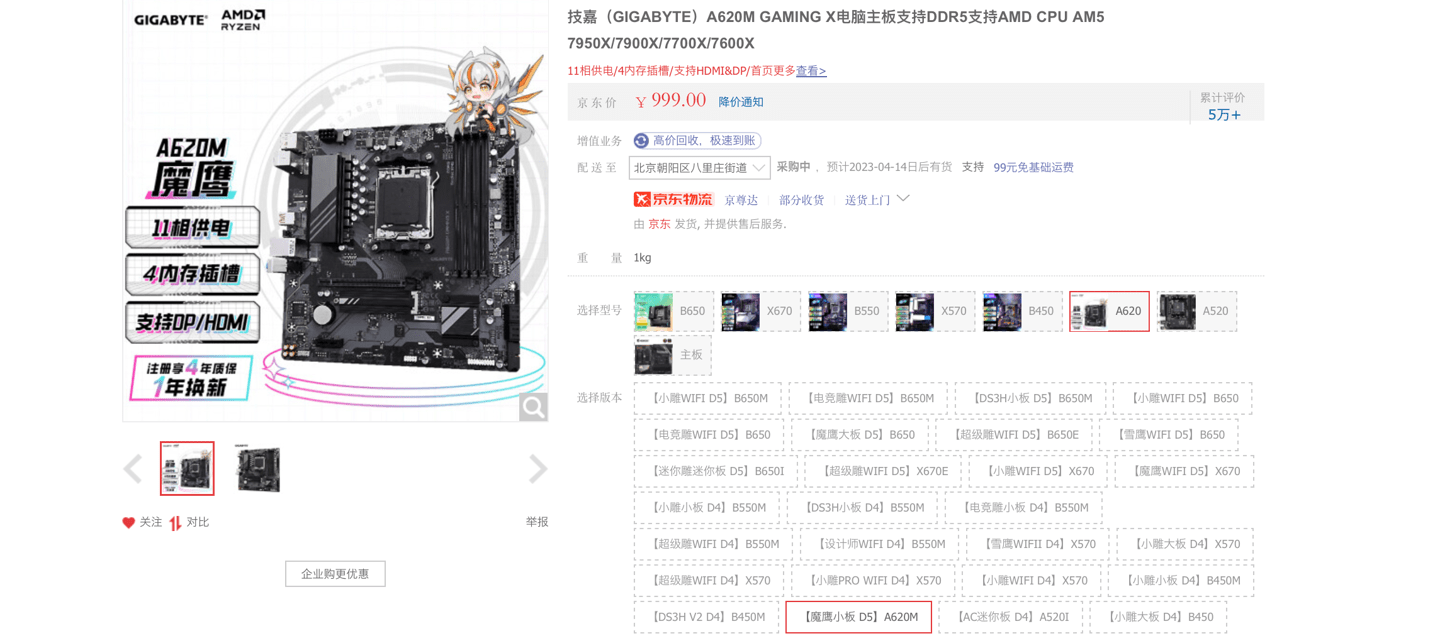Select version 【小雕大板 D4】X570
The height and width of the screenshot is (636, 1440).
pos(1185,544)
